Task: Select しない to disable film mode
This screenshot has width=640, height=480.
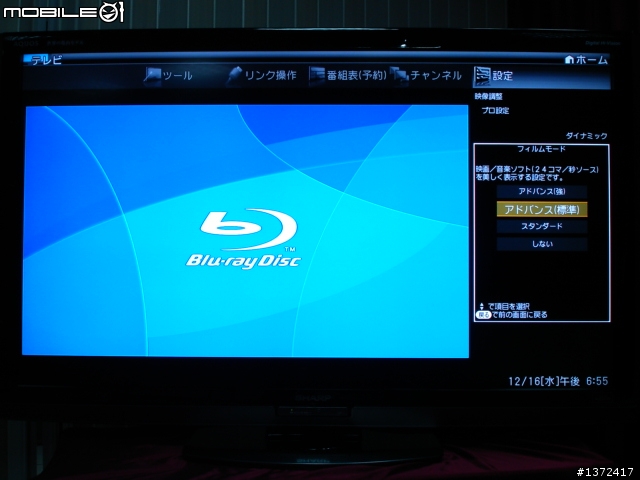Action: coord(542,244)
